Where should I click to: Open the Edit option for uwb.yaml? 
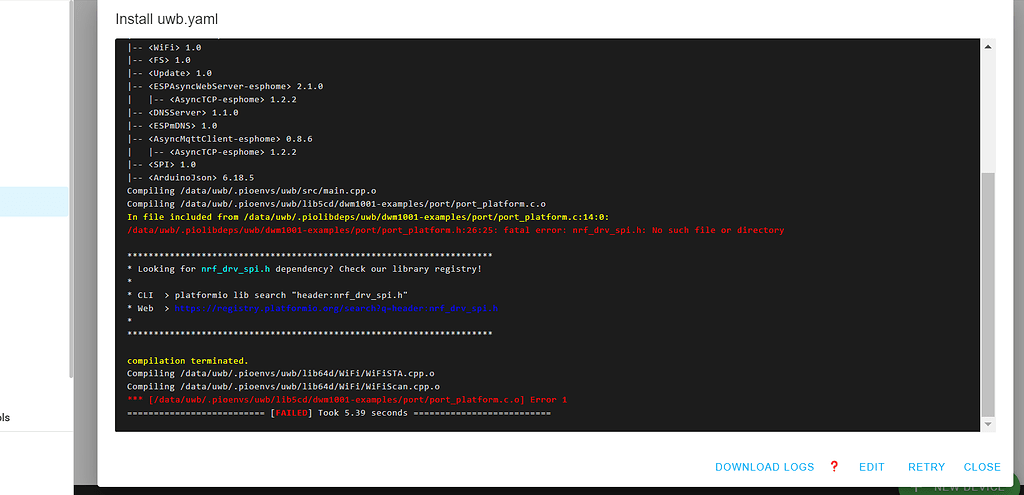click(x=872, y=467)
